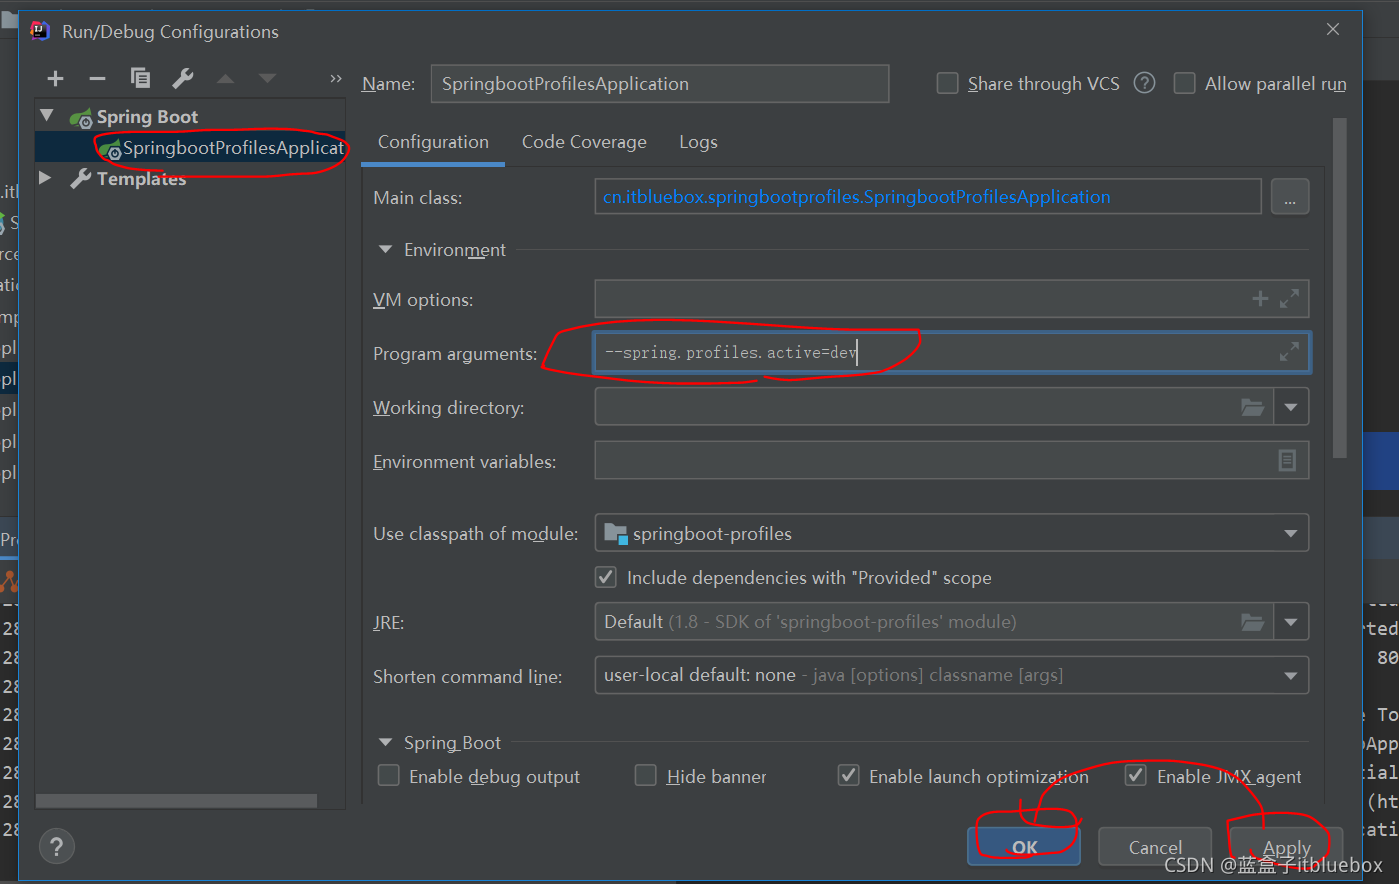Click Spring Boot leaf icon in tree

[x=81, y=118]
